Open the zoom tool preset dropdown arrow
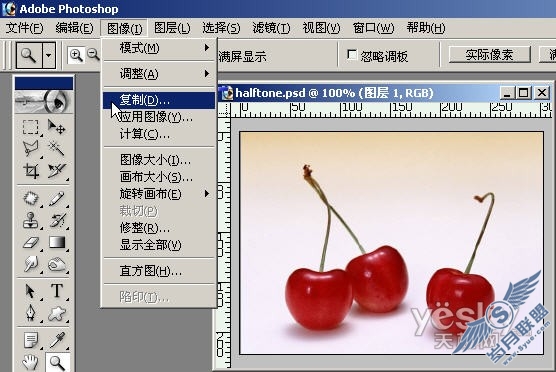Screen dimensions: 556x372 49,55
